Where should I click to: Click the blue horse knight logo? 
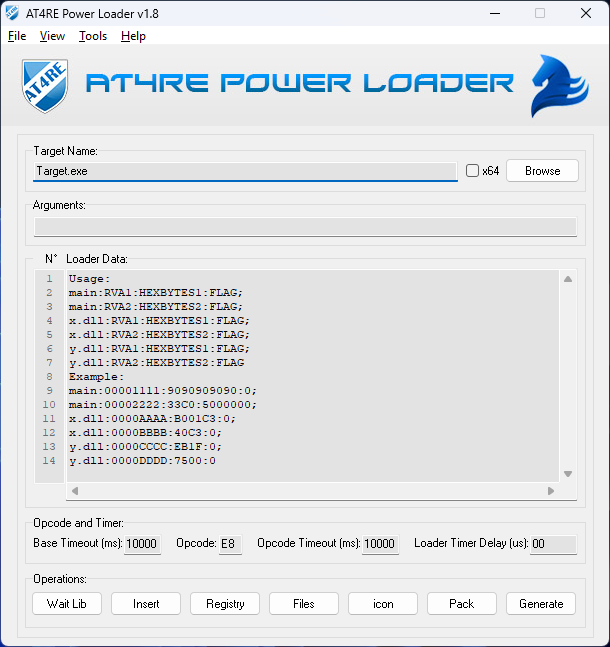[x=558, y=86]
